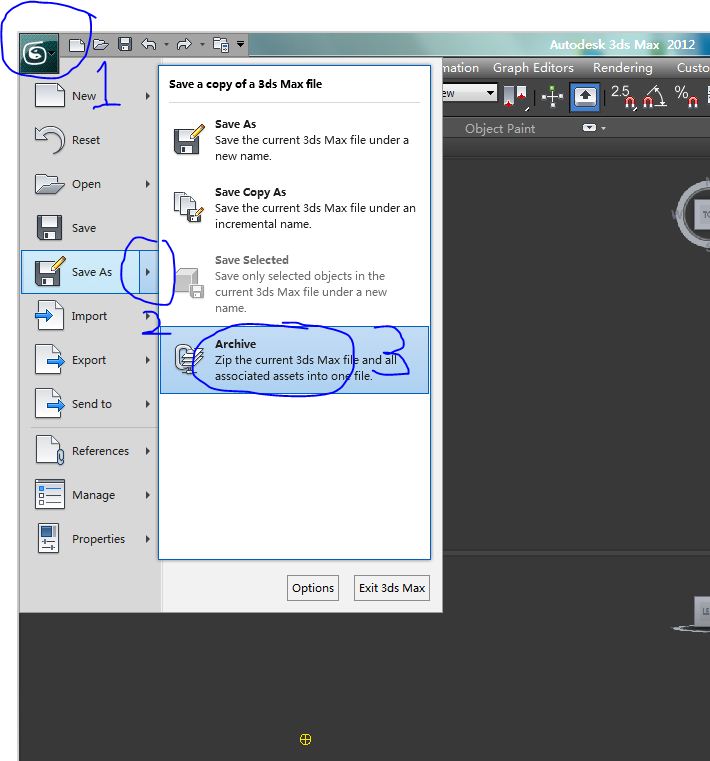Click the Save Copy As pages icon
The height and width of the screenshot is (761, 710).
tap(189, 207)
